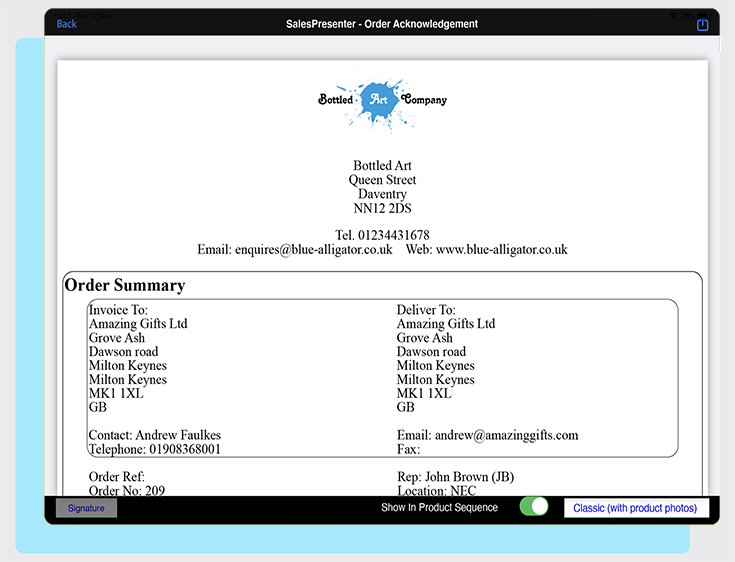Select the Daventry address line

point(382,194)
